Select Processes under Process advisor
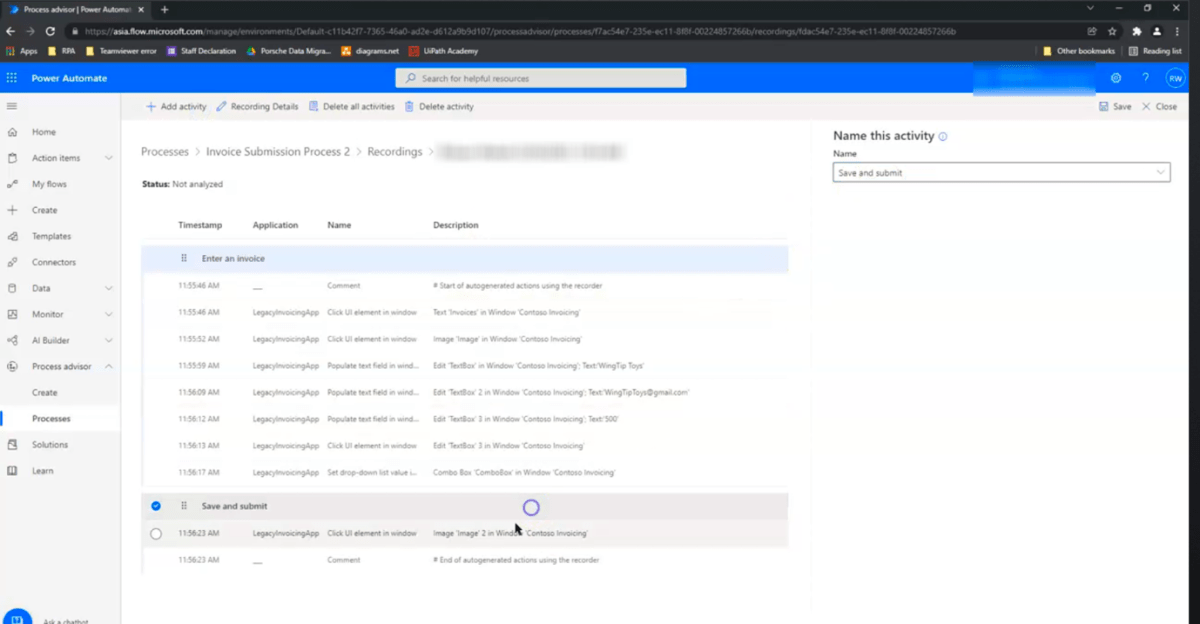 [x=51, y=418]
